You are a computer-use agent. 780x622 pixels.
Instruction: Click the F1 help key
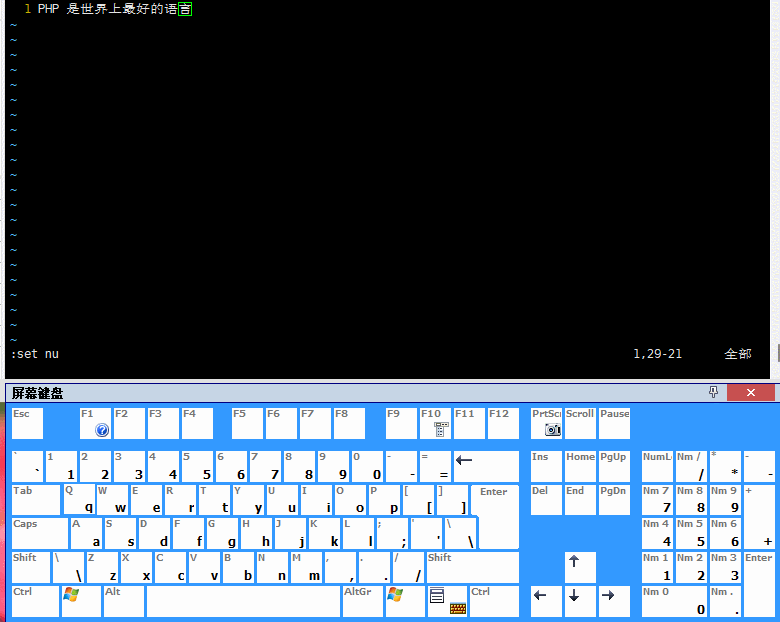(95, 423)
